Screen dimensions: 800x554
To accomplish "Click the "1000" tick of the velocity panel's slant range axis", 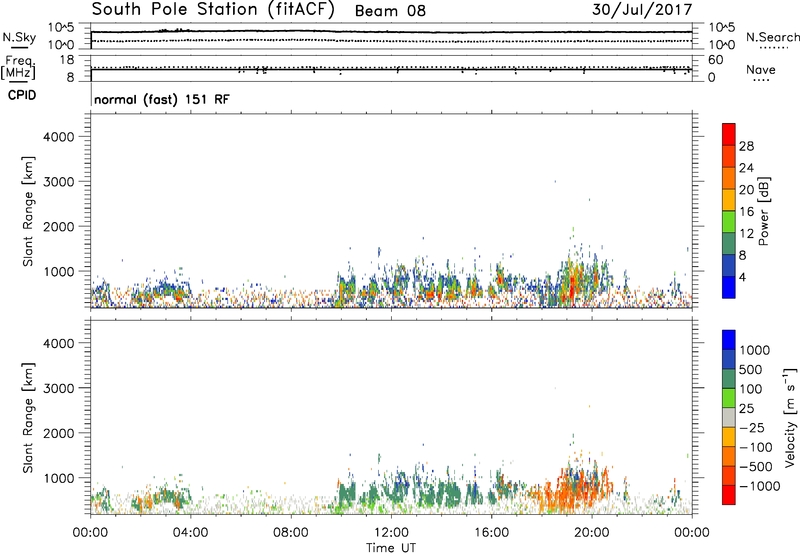I will [59, 478].
